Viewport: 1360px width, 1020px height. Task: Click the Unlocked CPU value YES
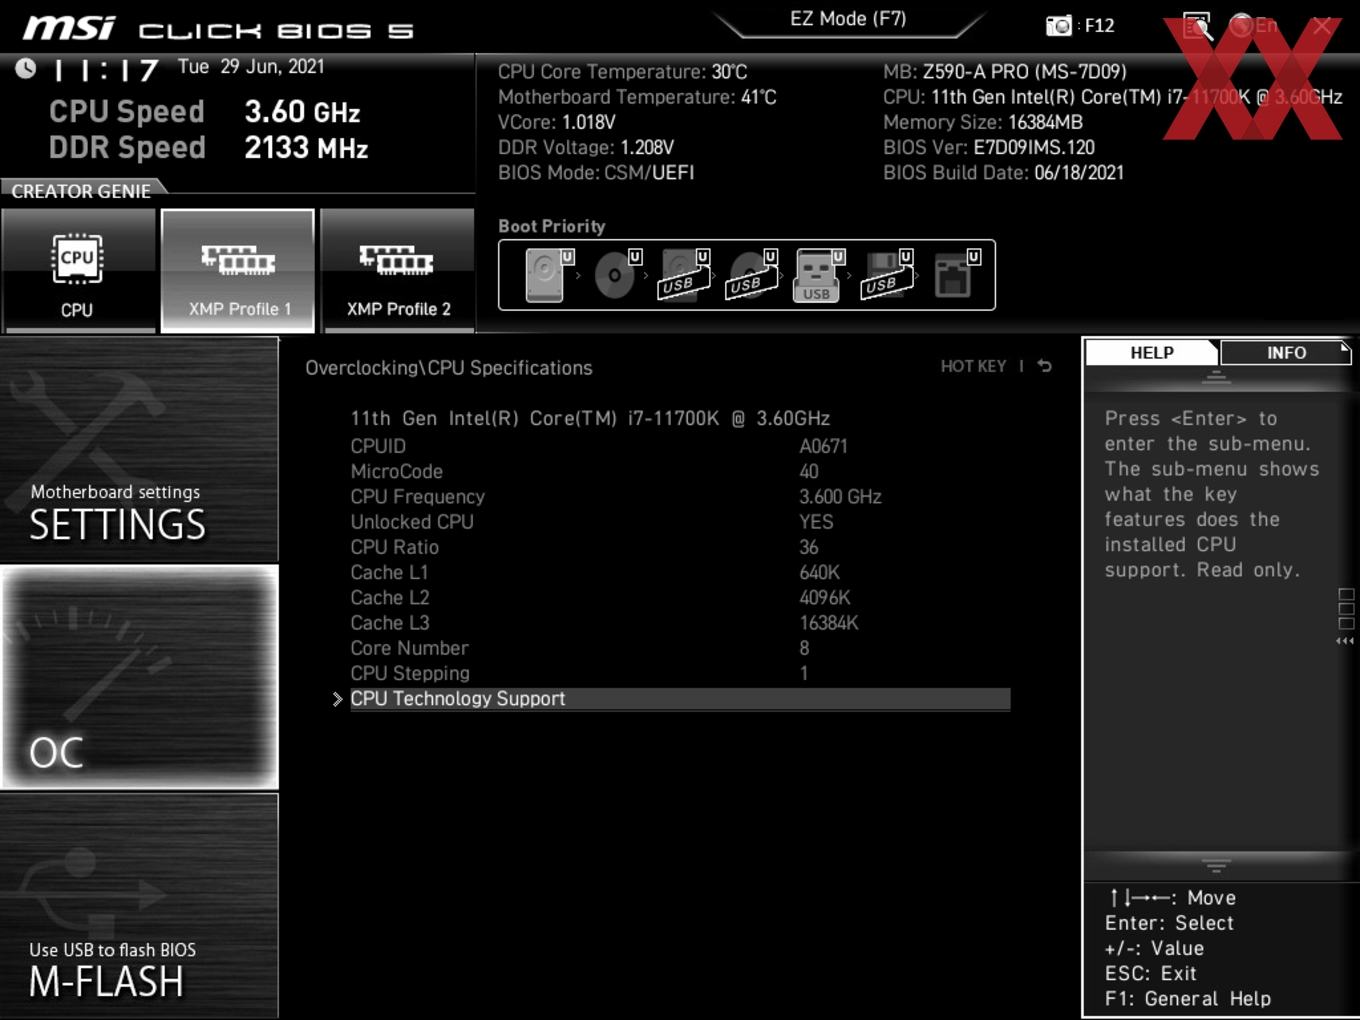pos(816,522)
